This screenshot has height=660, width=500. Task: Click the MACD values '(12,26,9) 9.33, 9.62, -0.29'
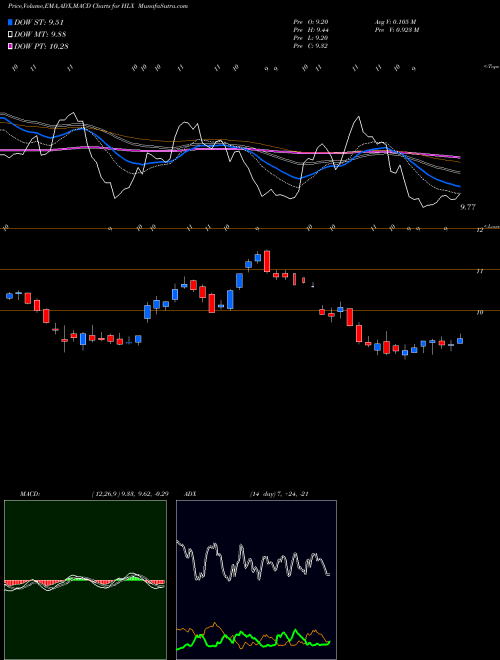[130, 494]
